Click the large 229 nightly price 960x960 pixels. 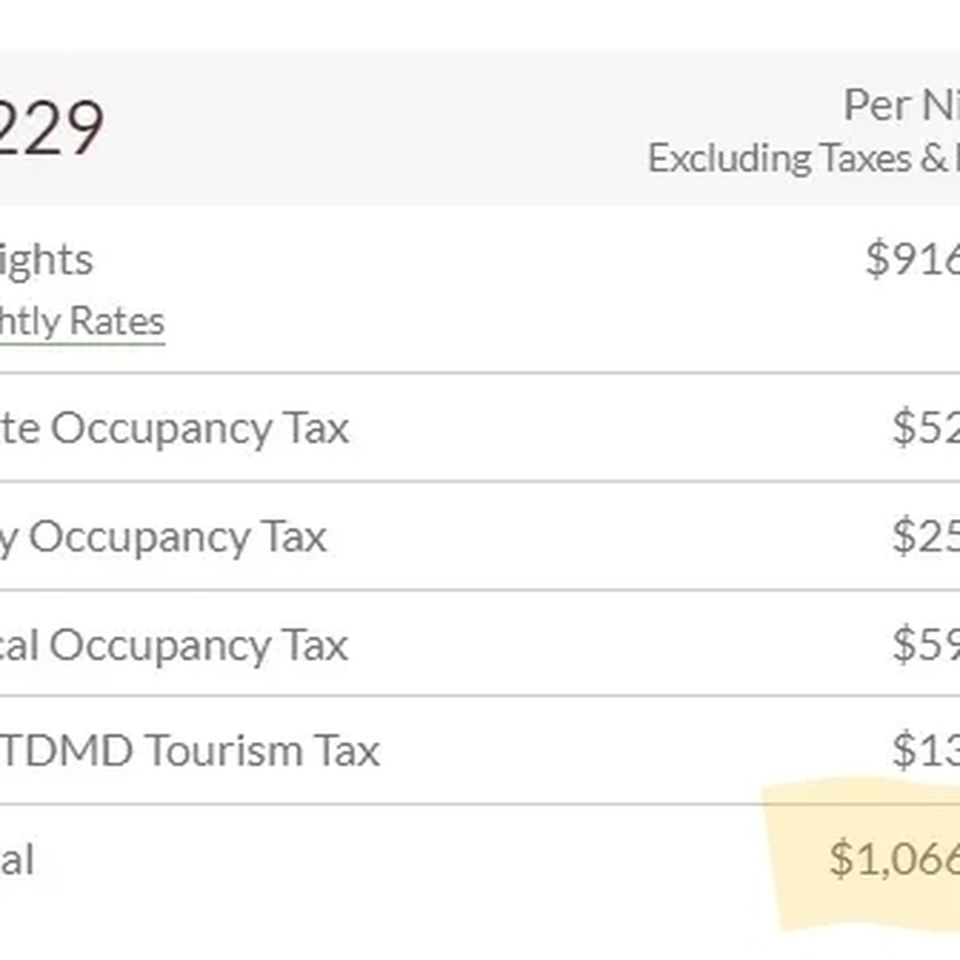tap(51, 127)
